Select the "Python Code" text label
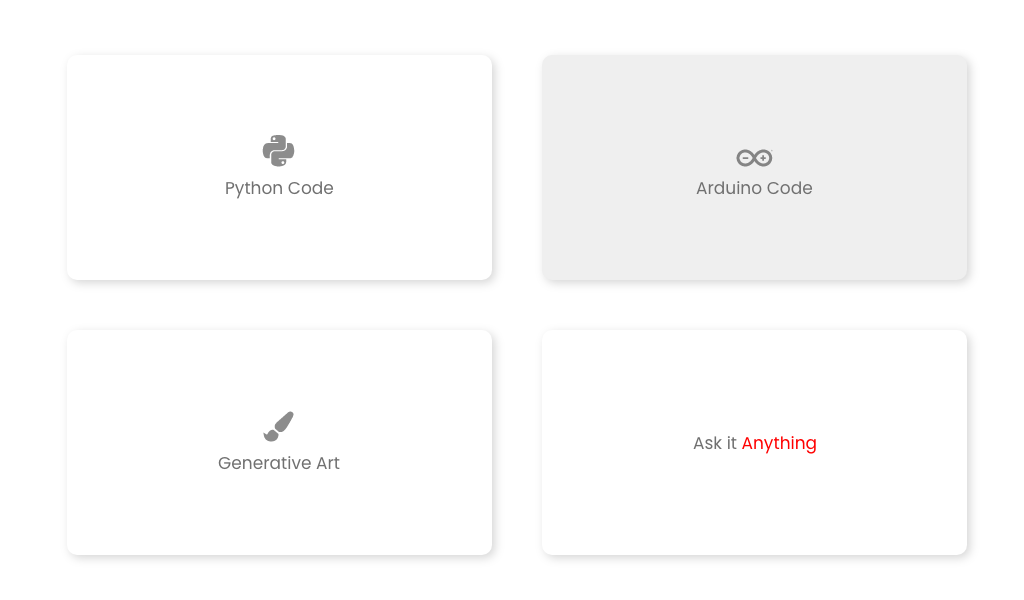 click(x=279, y=188)
